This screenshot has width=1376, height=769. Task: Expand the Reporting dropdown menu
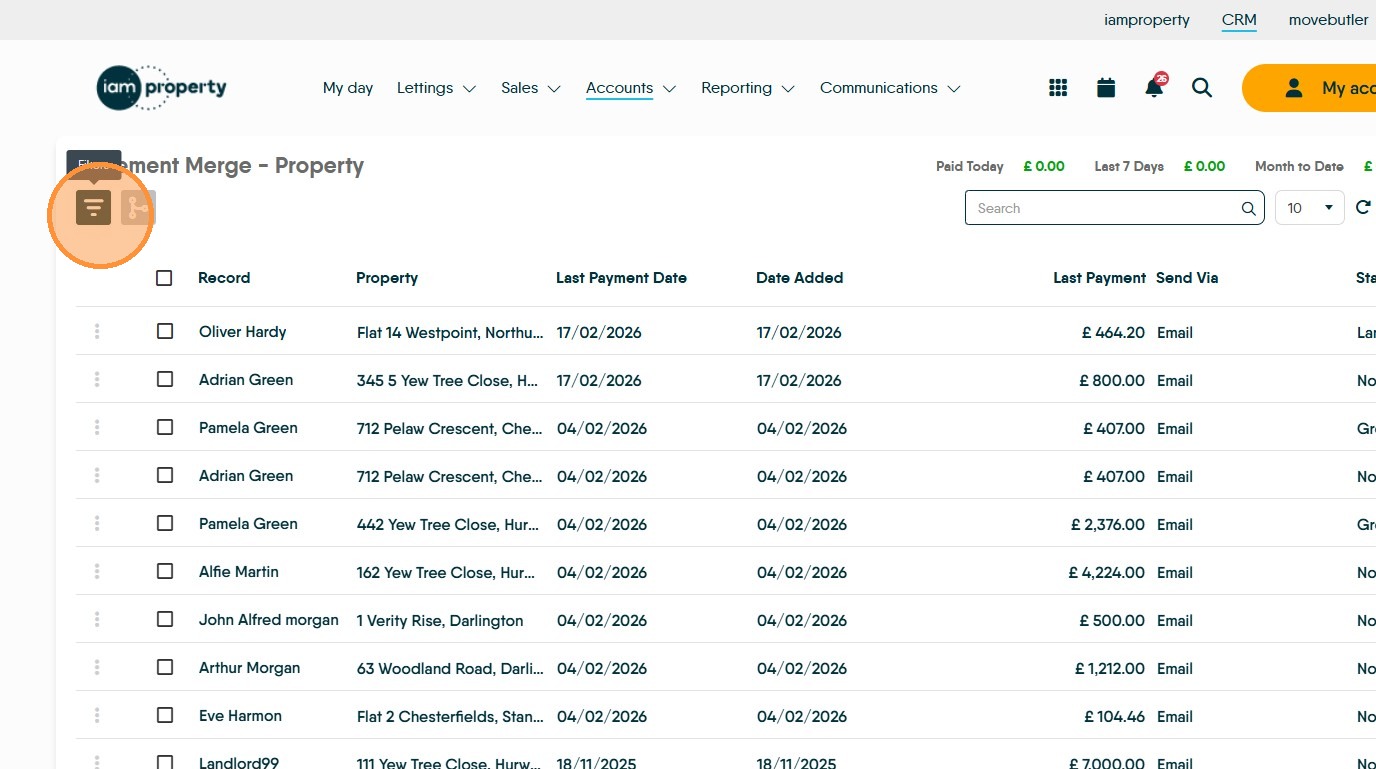pyautogui.click(x=747, y=88)
